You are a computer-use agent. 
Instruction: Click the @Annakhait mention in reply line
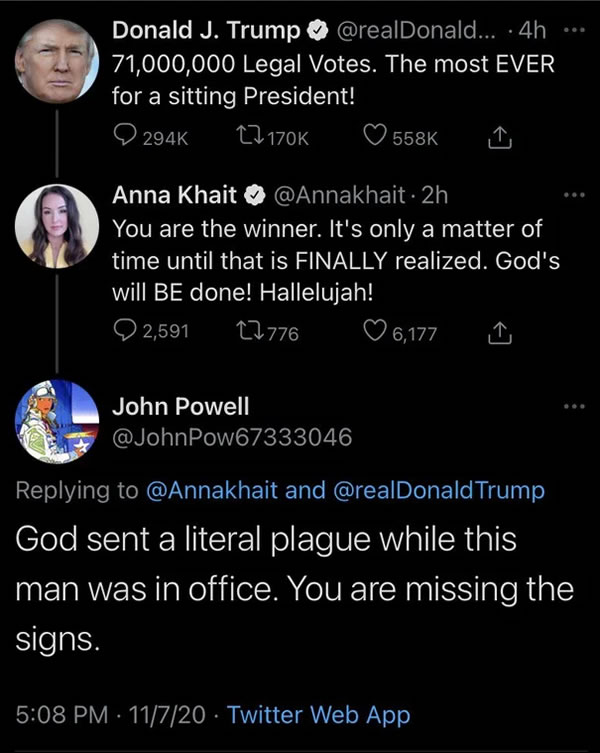pyautogui.click(x=213, y=490)
